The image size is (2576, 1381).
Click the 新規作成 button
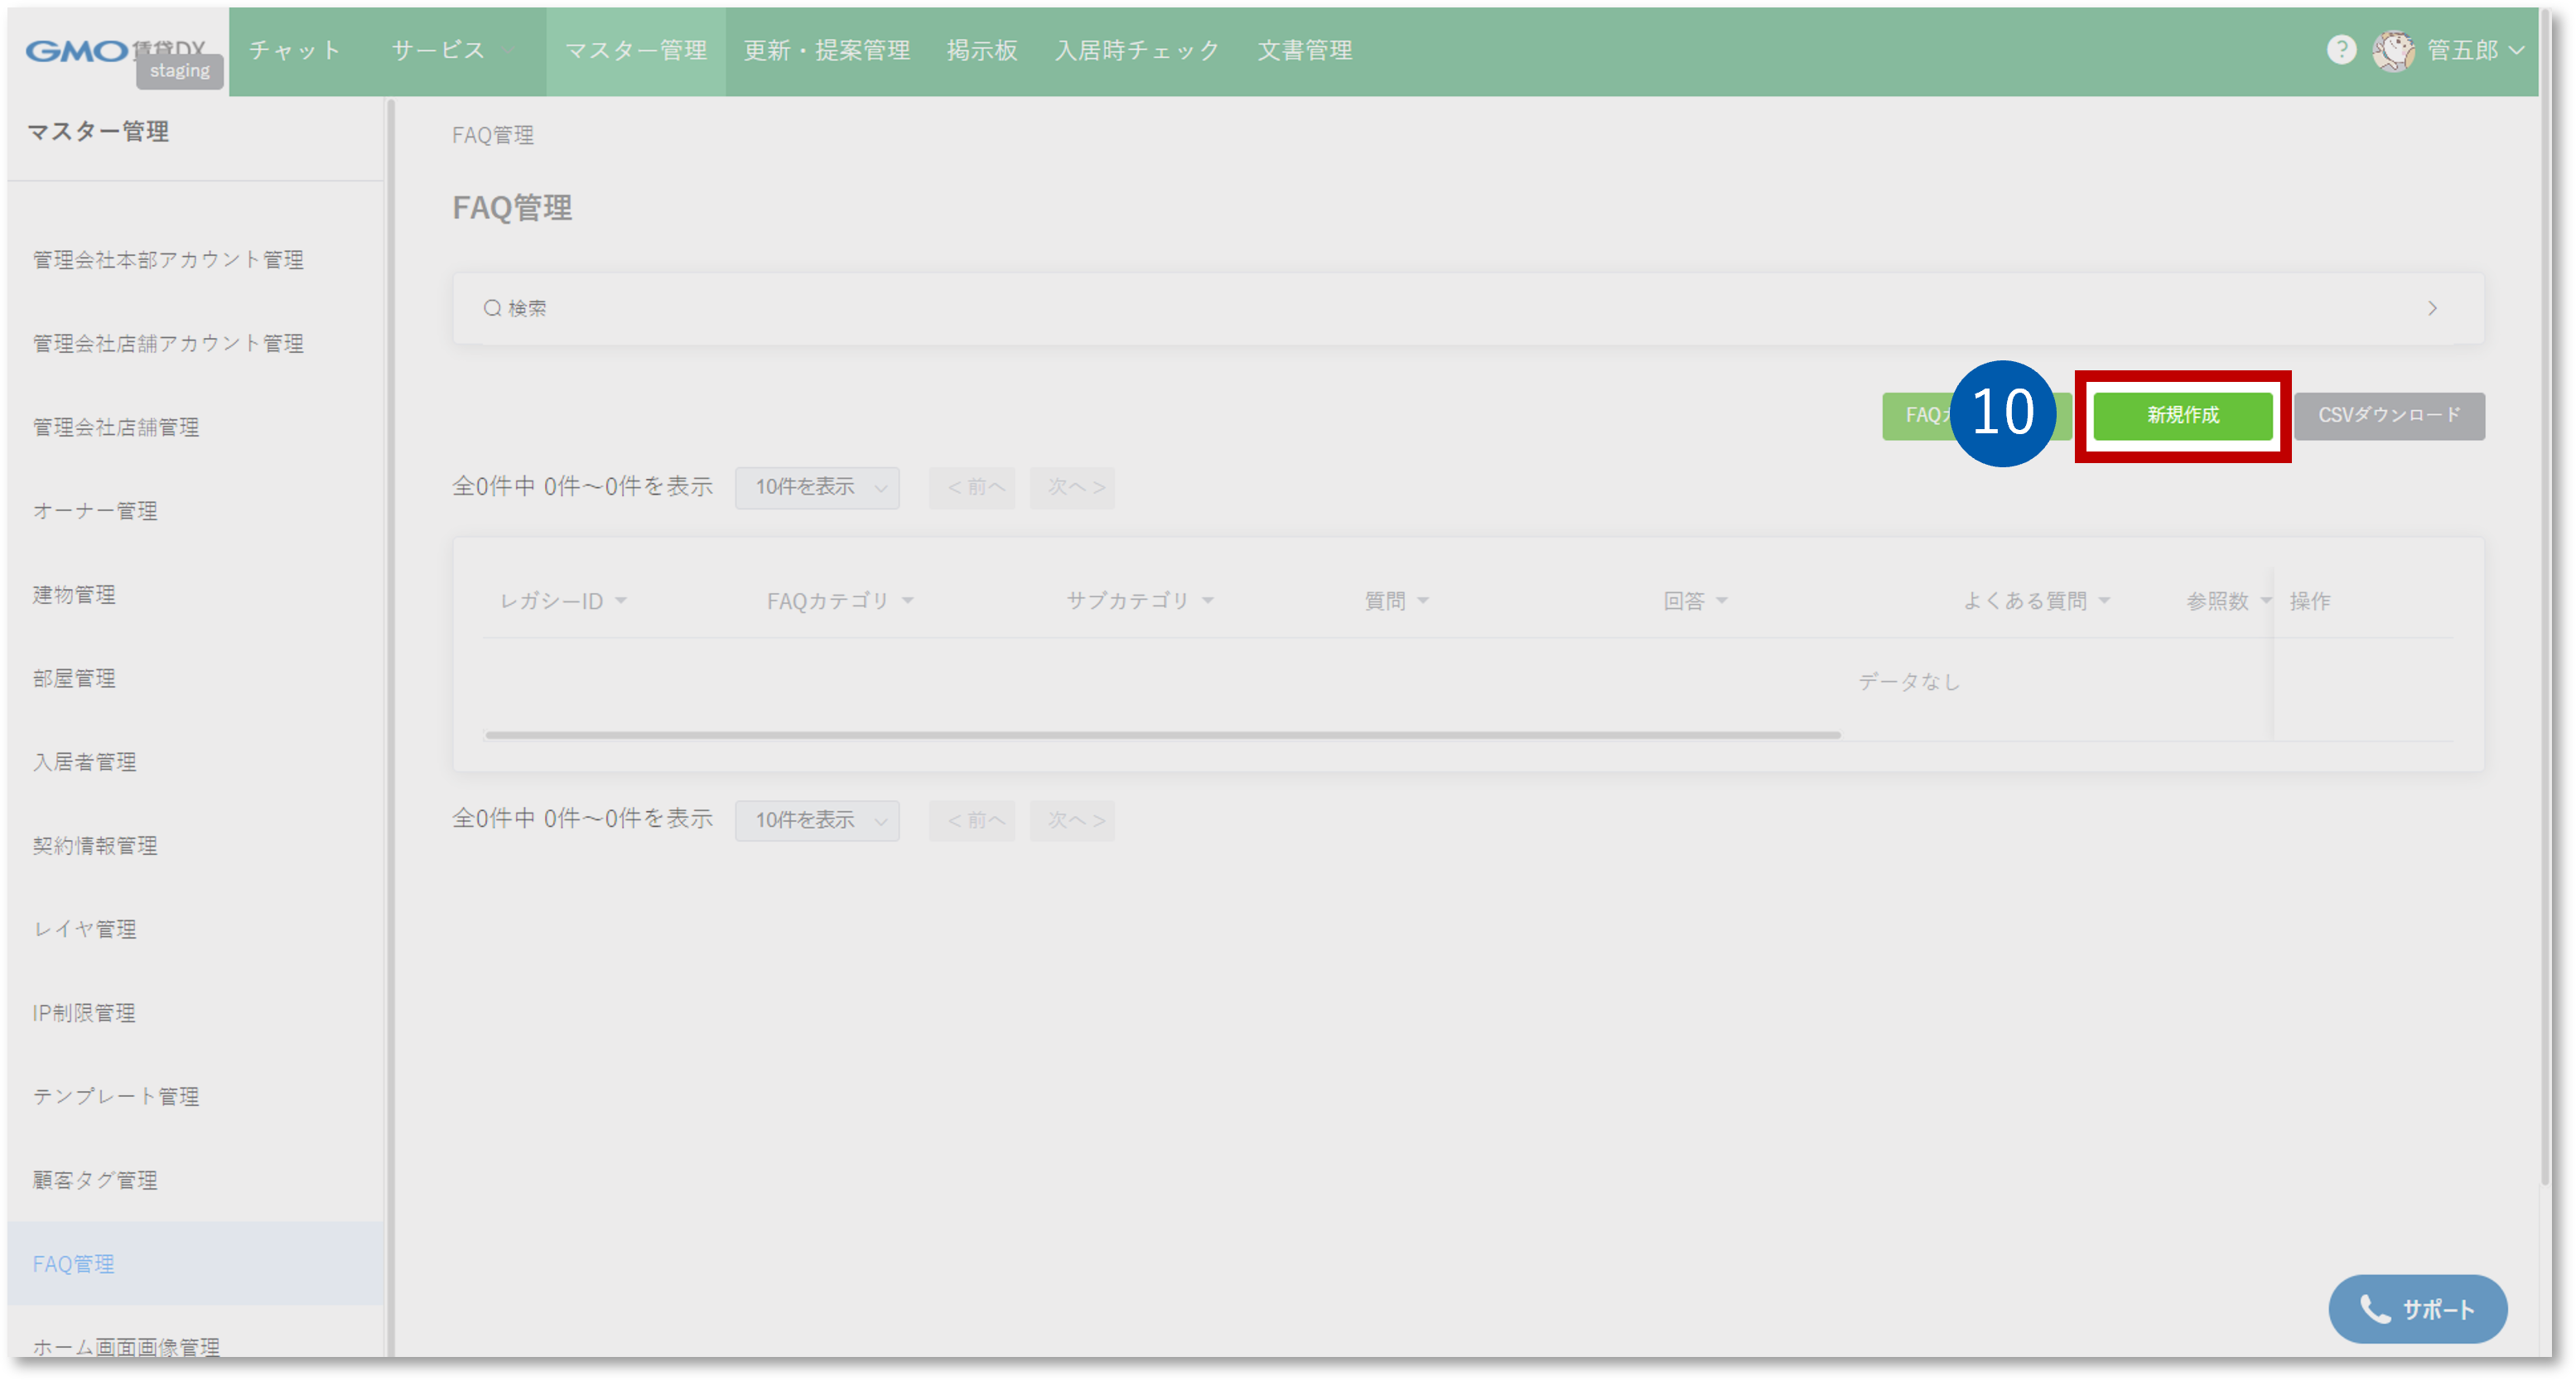[2182, 415]
